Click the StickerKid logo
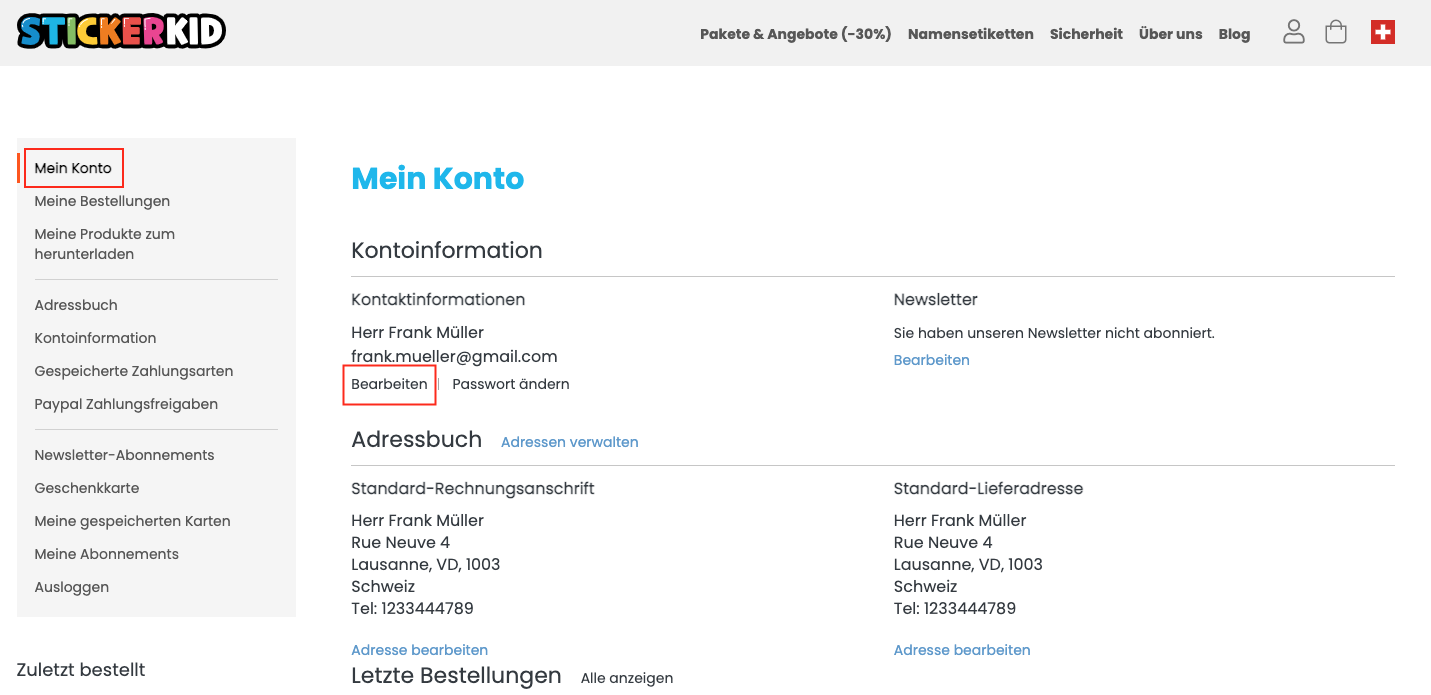Viewport: 1431px width, 695px height. [x=121, y=32]
